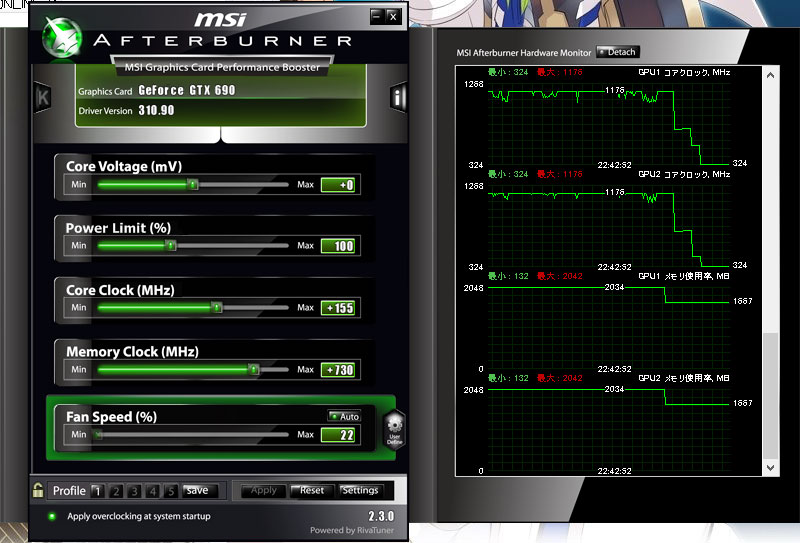Select profile slot 1
This screenshot has height=543, width=800.
click(x=97, y=491)
